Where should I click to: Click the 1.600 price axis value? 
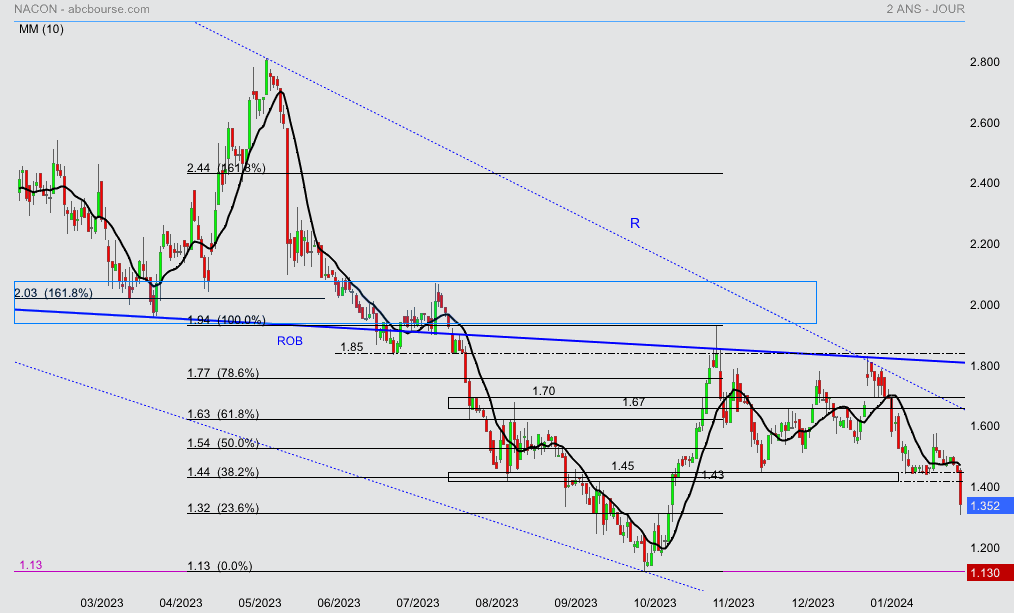984,426
